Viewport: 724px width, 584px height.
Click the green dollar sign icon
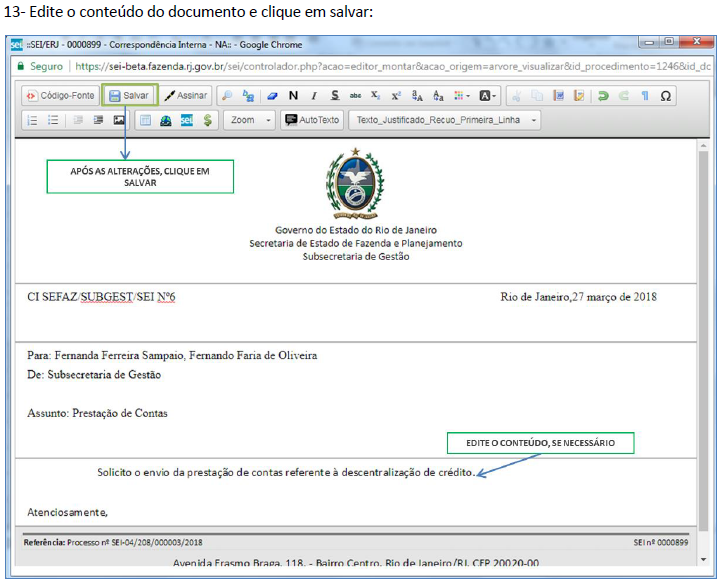pos(206,120)
